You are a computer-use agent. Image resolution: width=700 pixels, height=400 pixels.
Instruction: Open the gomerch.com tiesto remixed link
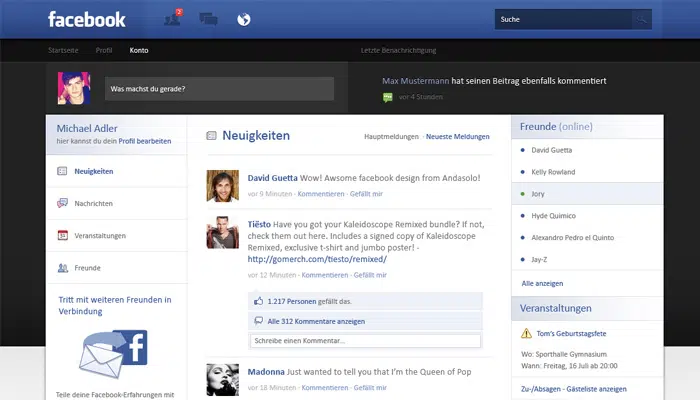click(x=316, y=259)
